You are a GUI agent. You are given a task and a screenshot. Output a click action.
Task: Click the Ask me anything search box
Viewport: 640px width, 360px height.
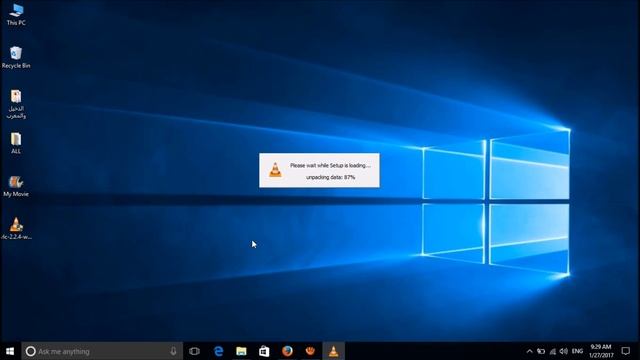(x=102, y=351)
